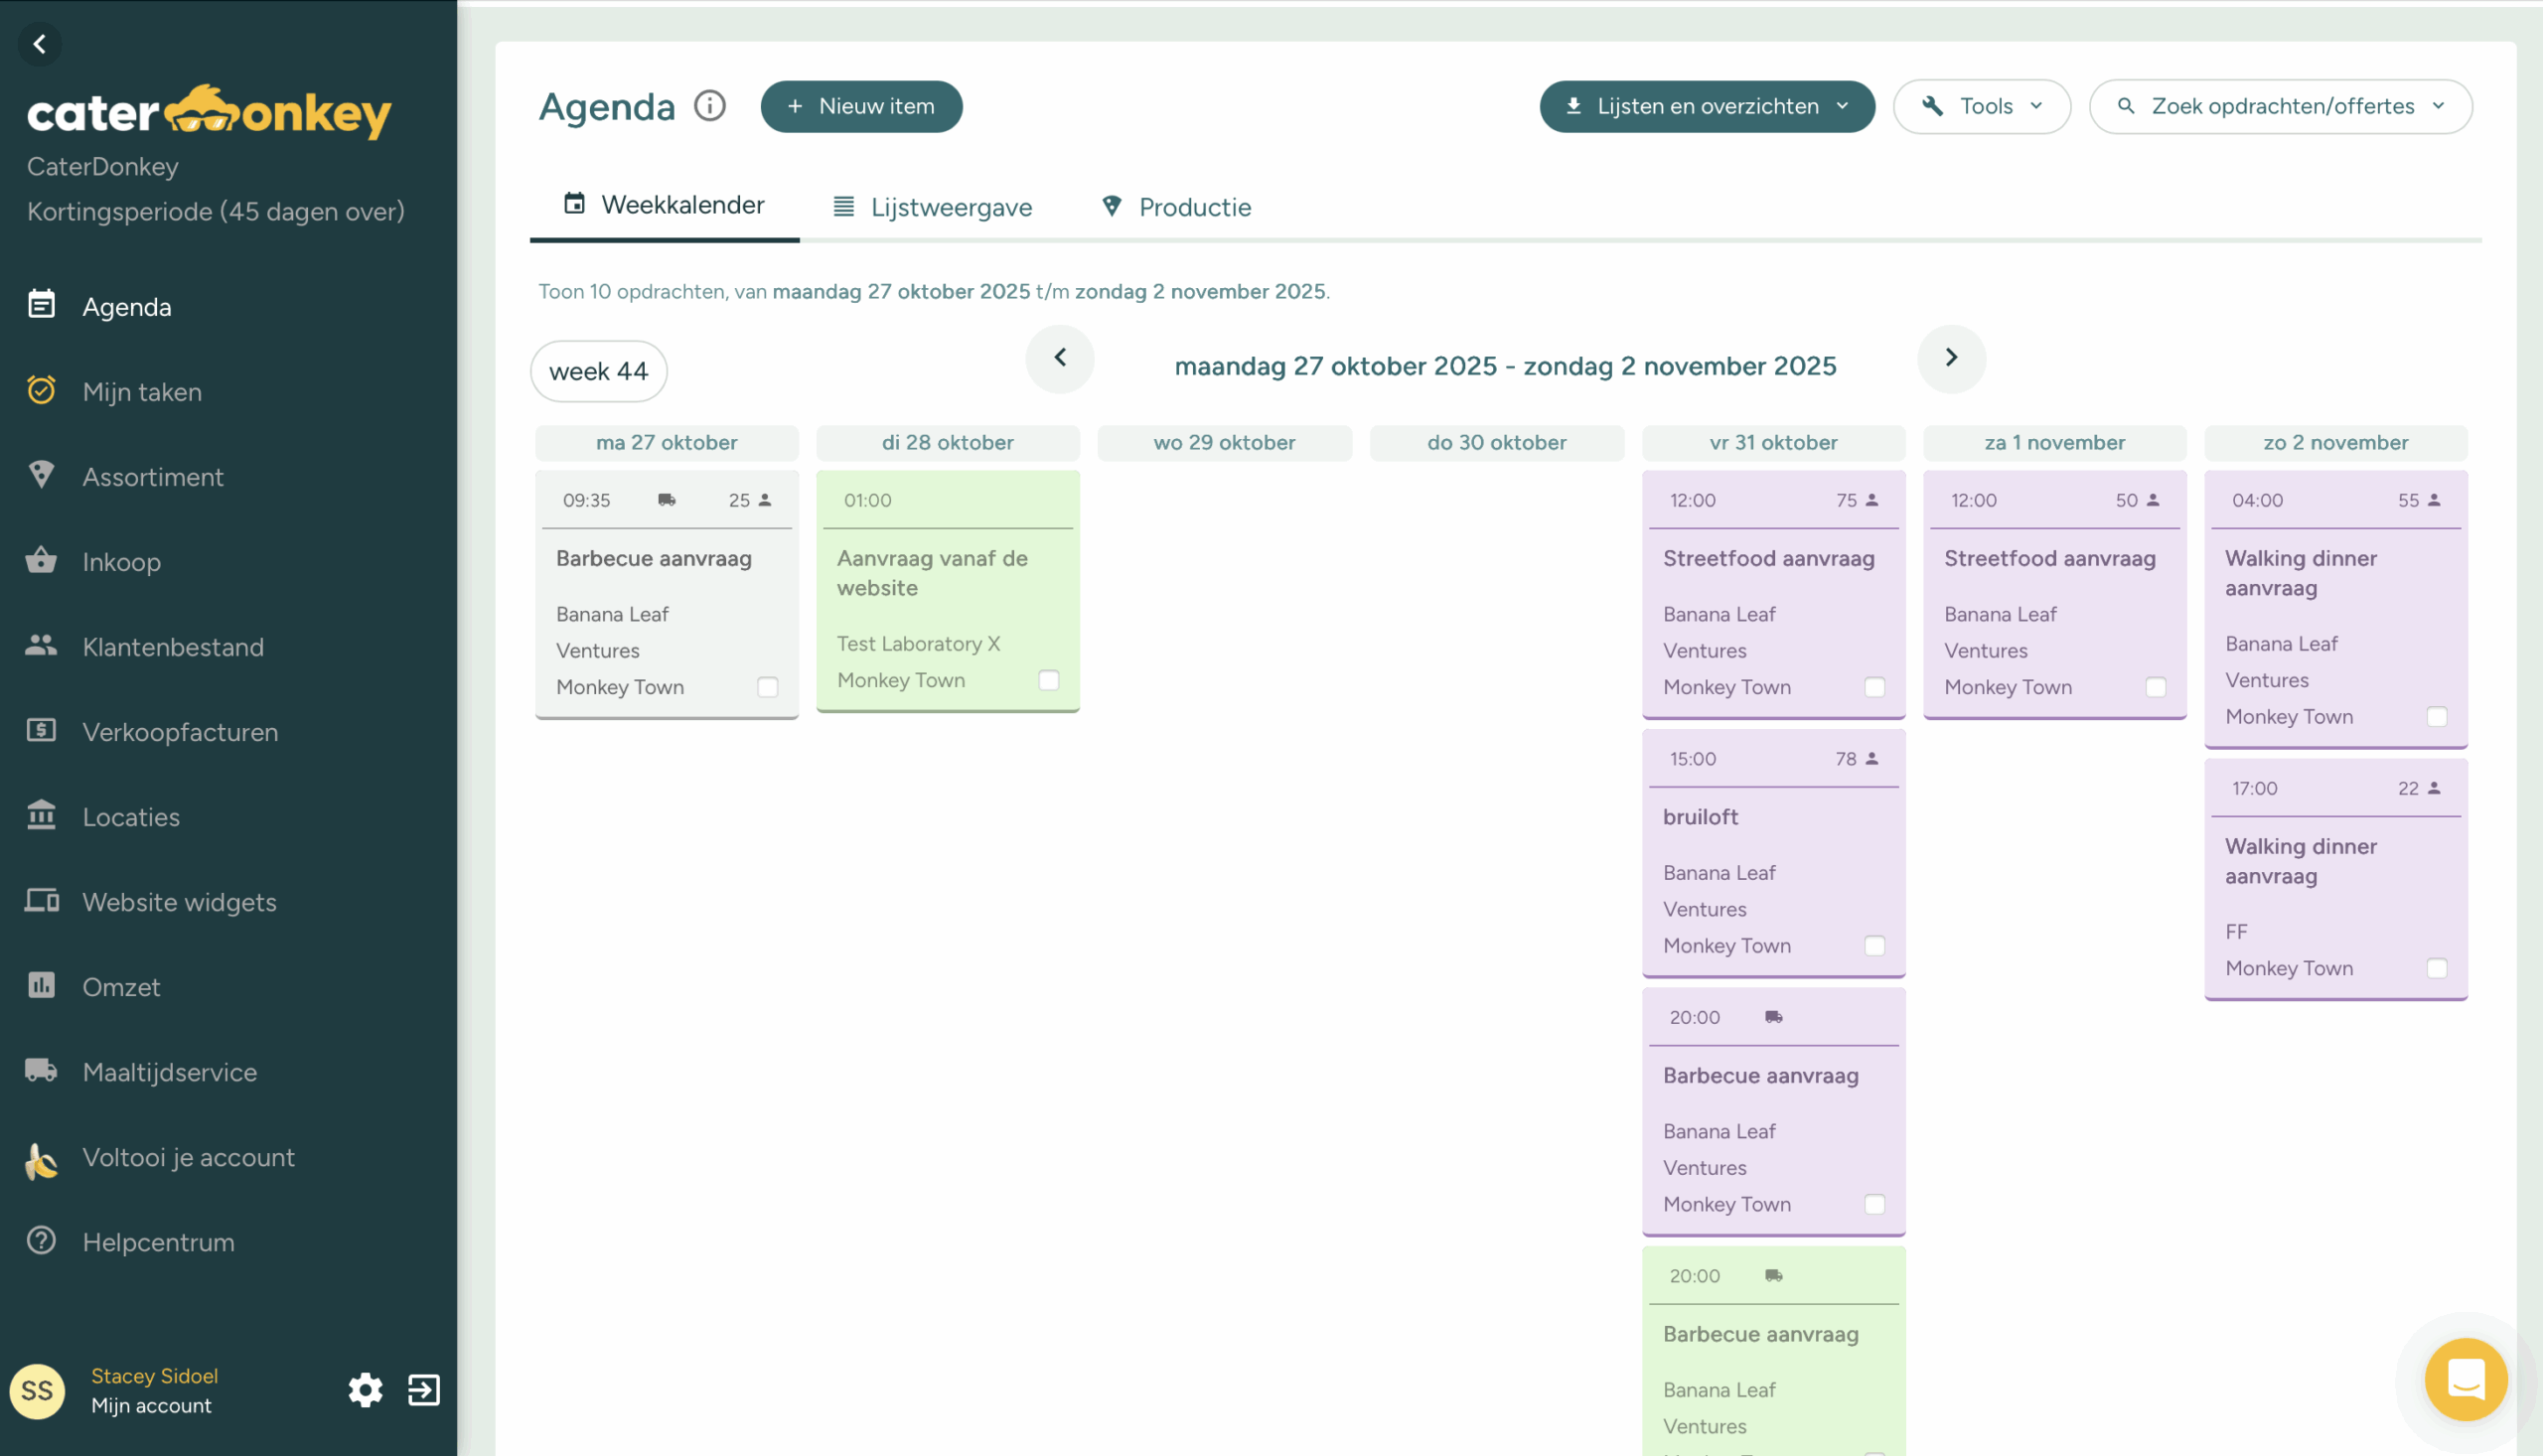The width and height of the screenshot is (2543, 1456).
Task: Switch to Productie tab
Action: click(x=1176, y=207)
